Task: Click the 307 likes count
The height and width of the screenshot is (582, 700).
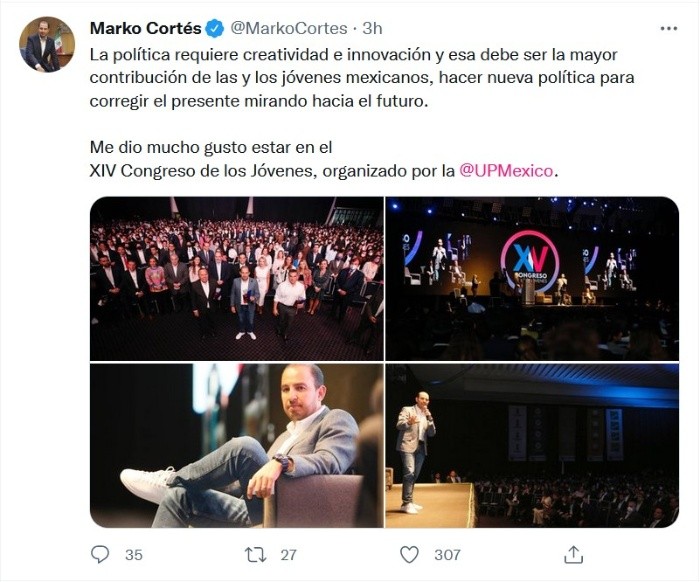Action: [447, 554]
